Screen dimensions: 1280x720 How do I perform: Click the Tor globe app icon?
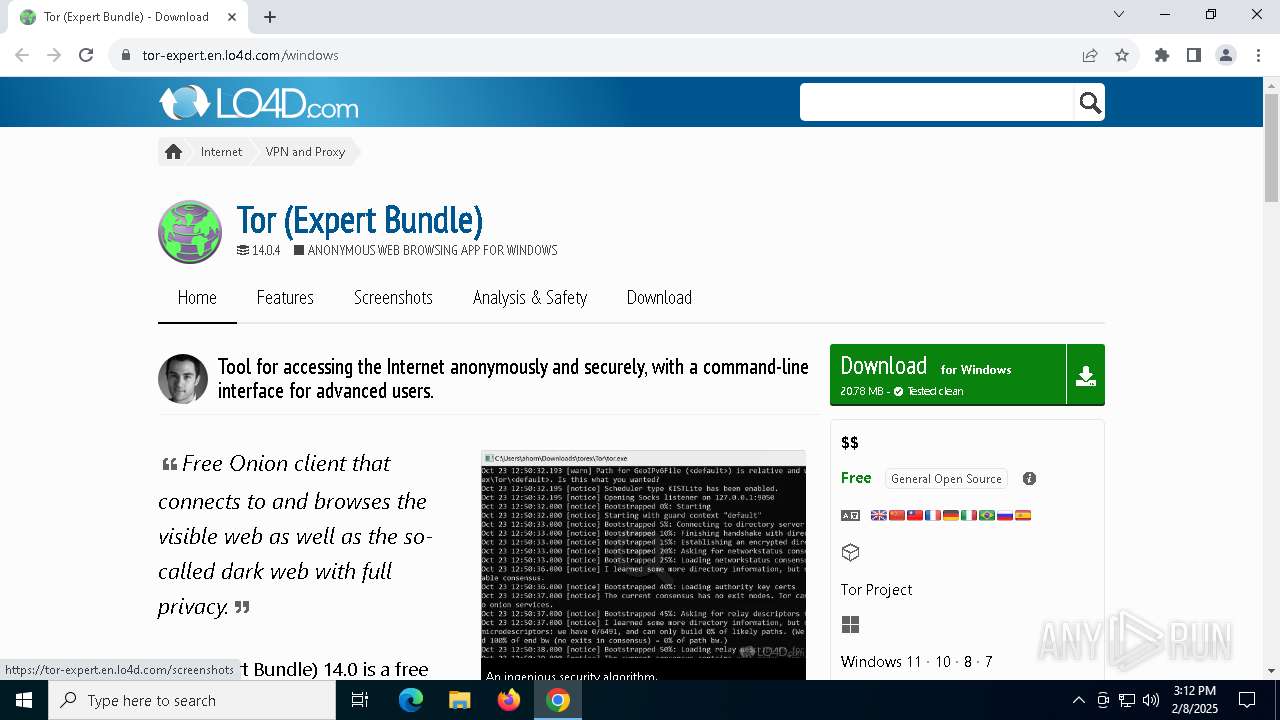[x=190, y=232]
